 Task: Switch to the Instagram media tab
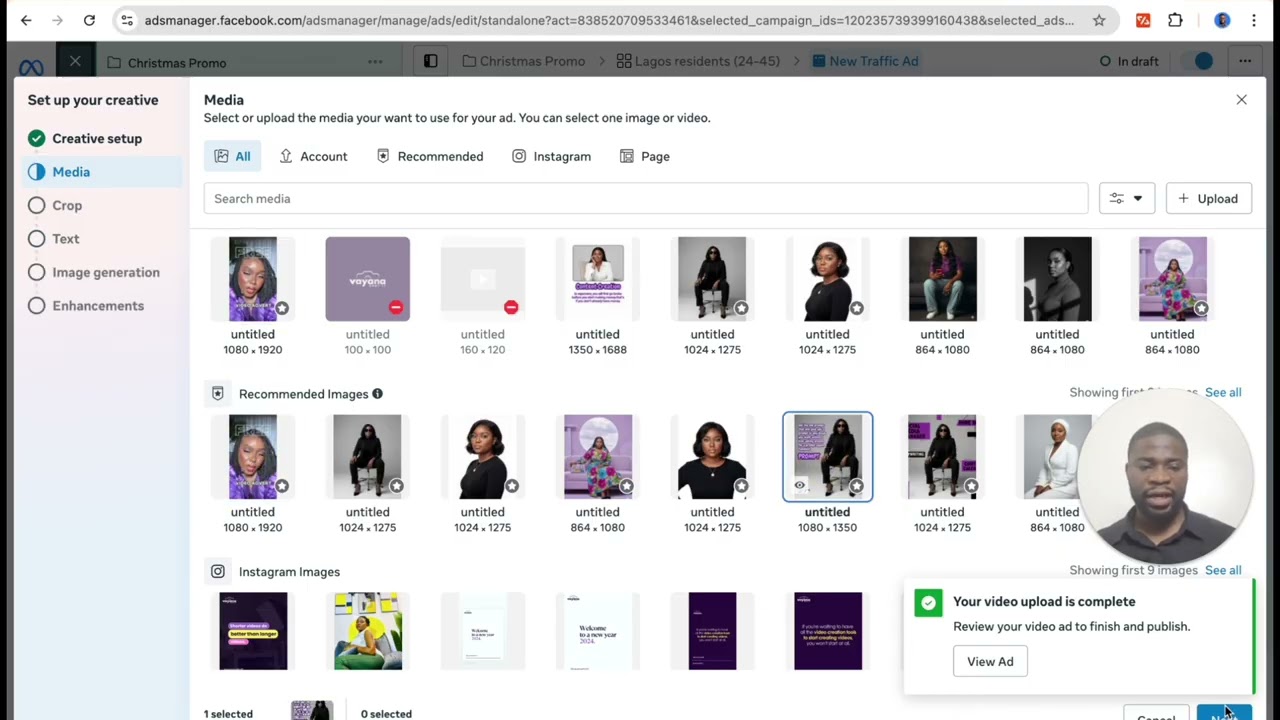551,156
